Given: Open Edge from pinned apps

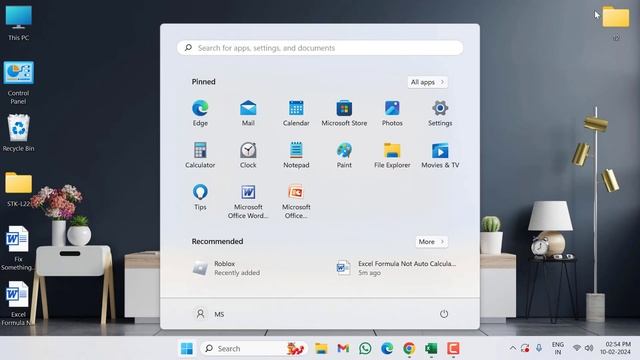Looking at the screenshot, I should click(200, 113).
